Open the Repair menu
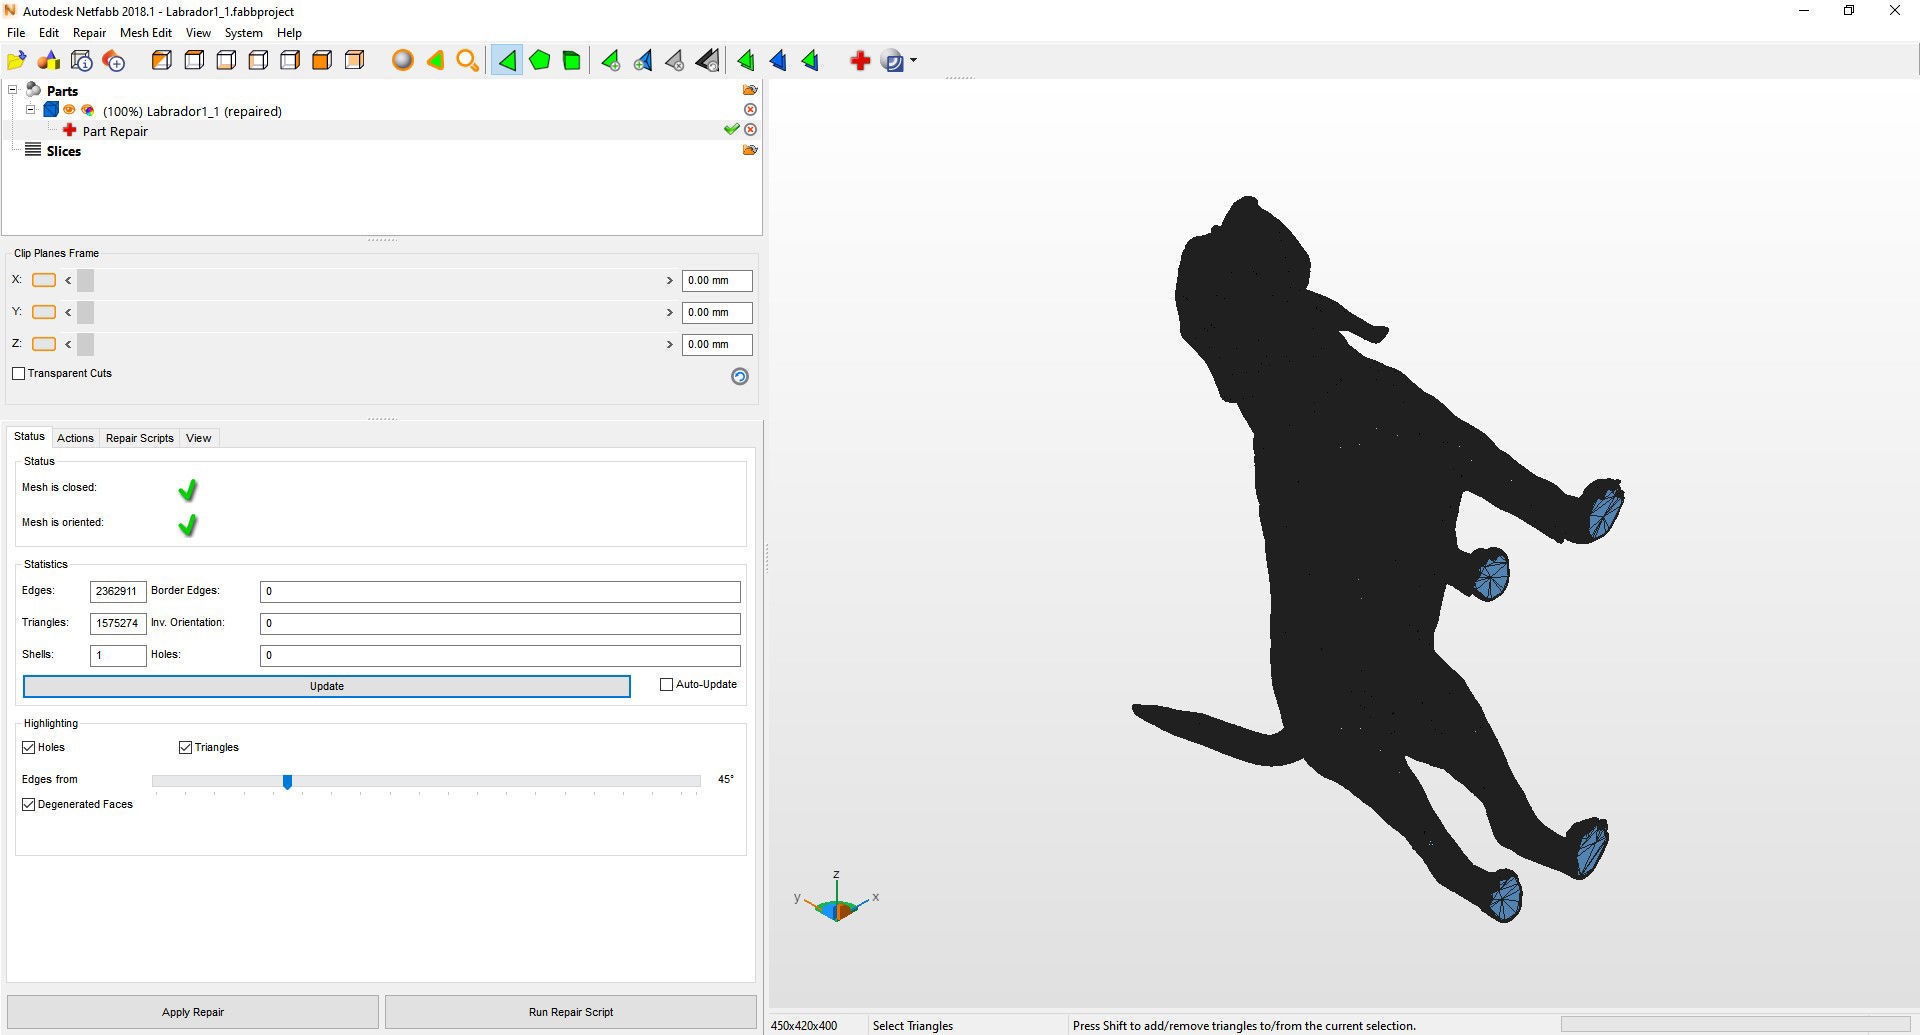The height and width of the screenshot is (1035, 1920). pos(90,33)
